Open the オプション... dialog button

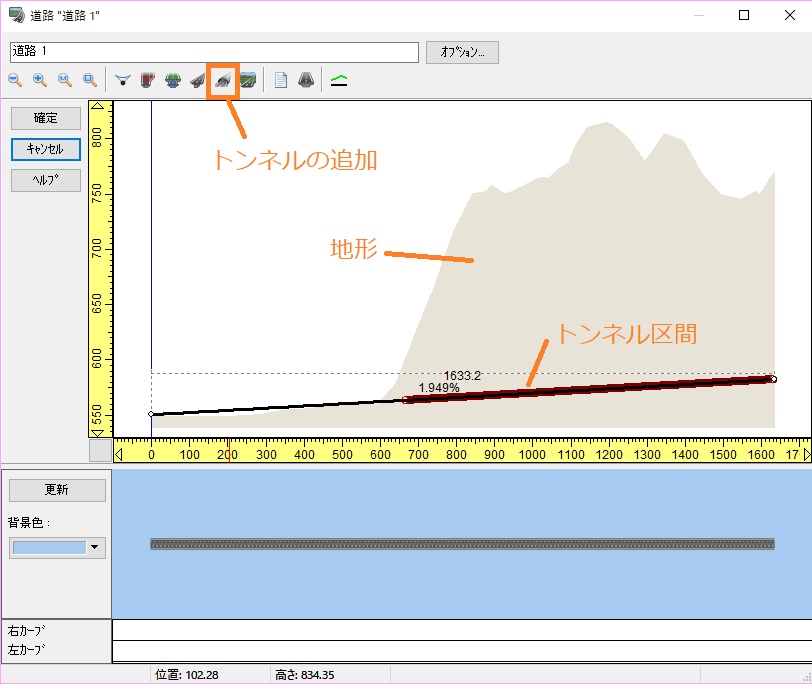462,52
